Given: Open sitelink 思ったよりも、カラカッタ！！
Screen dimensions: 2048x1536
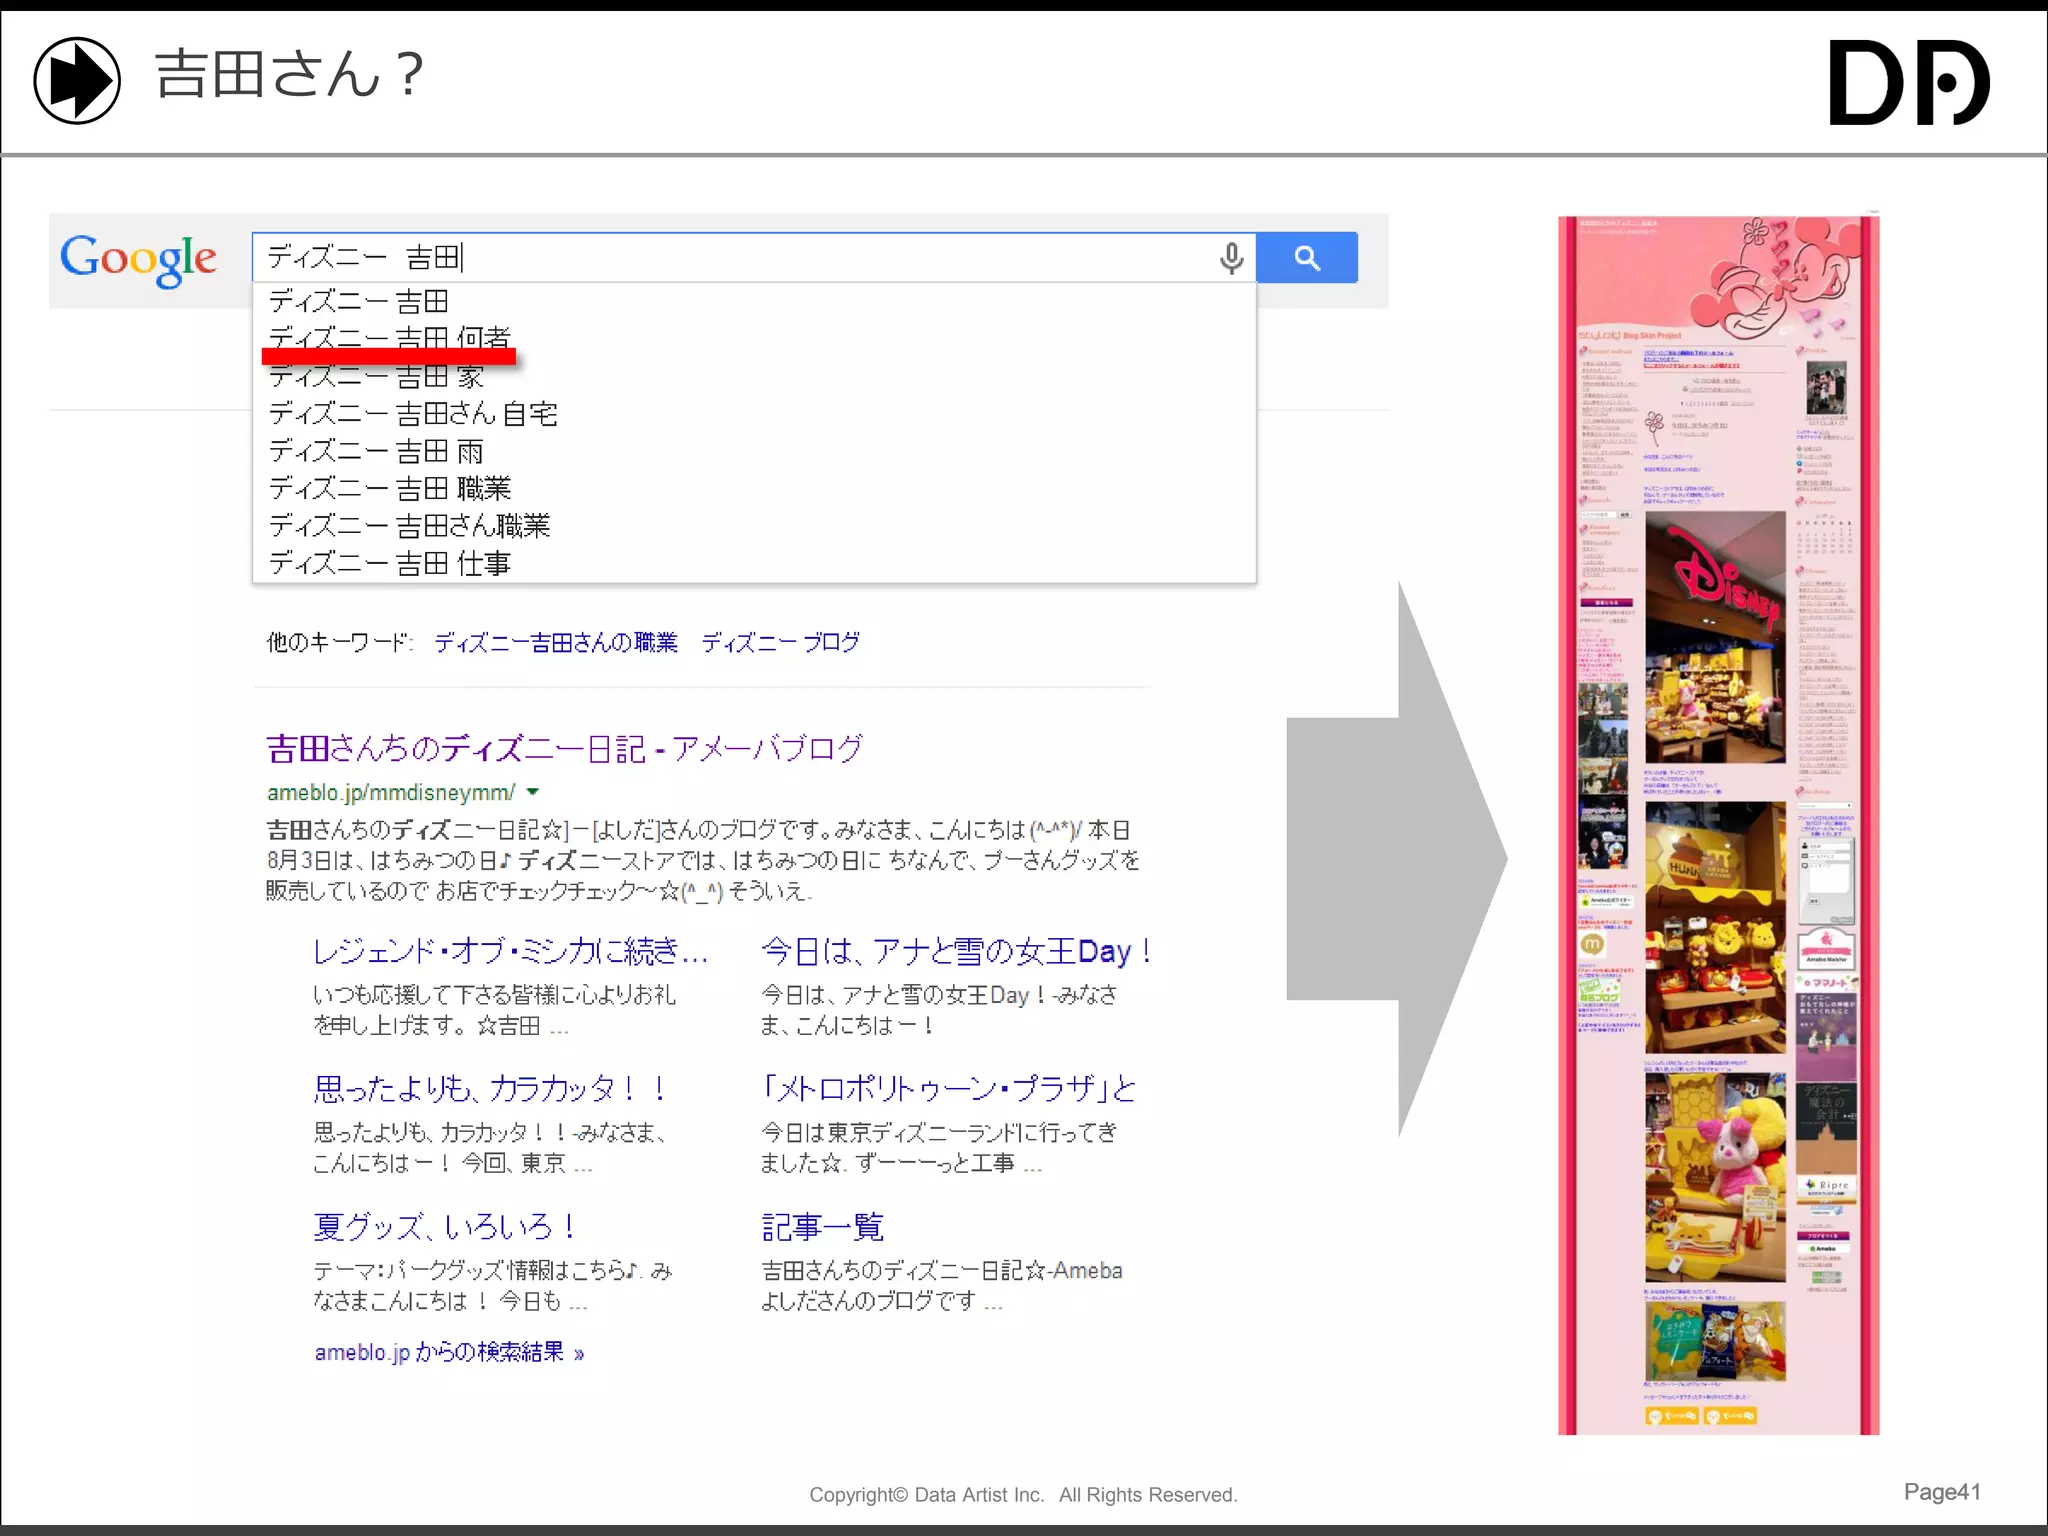Looking at the screenshot, I should point(490,1089).
